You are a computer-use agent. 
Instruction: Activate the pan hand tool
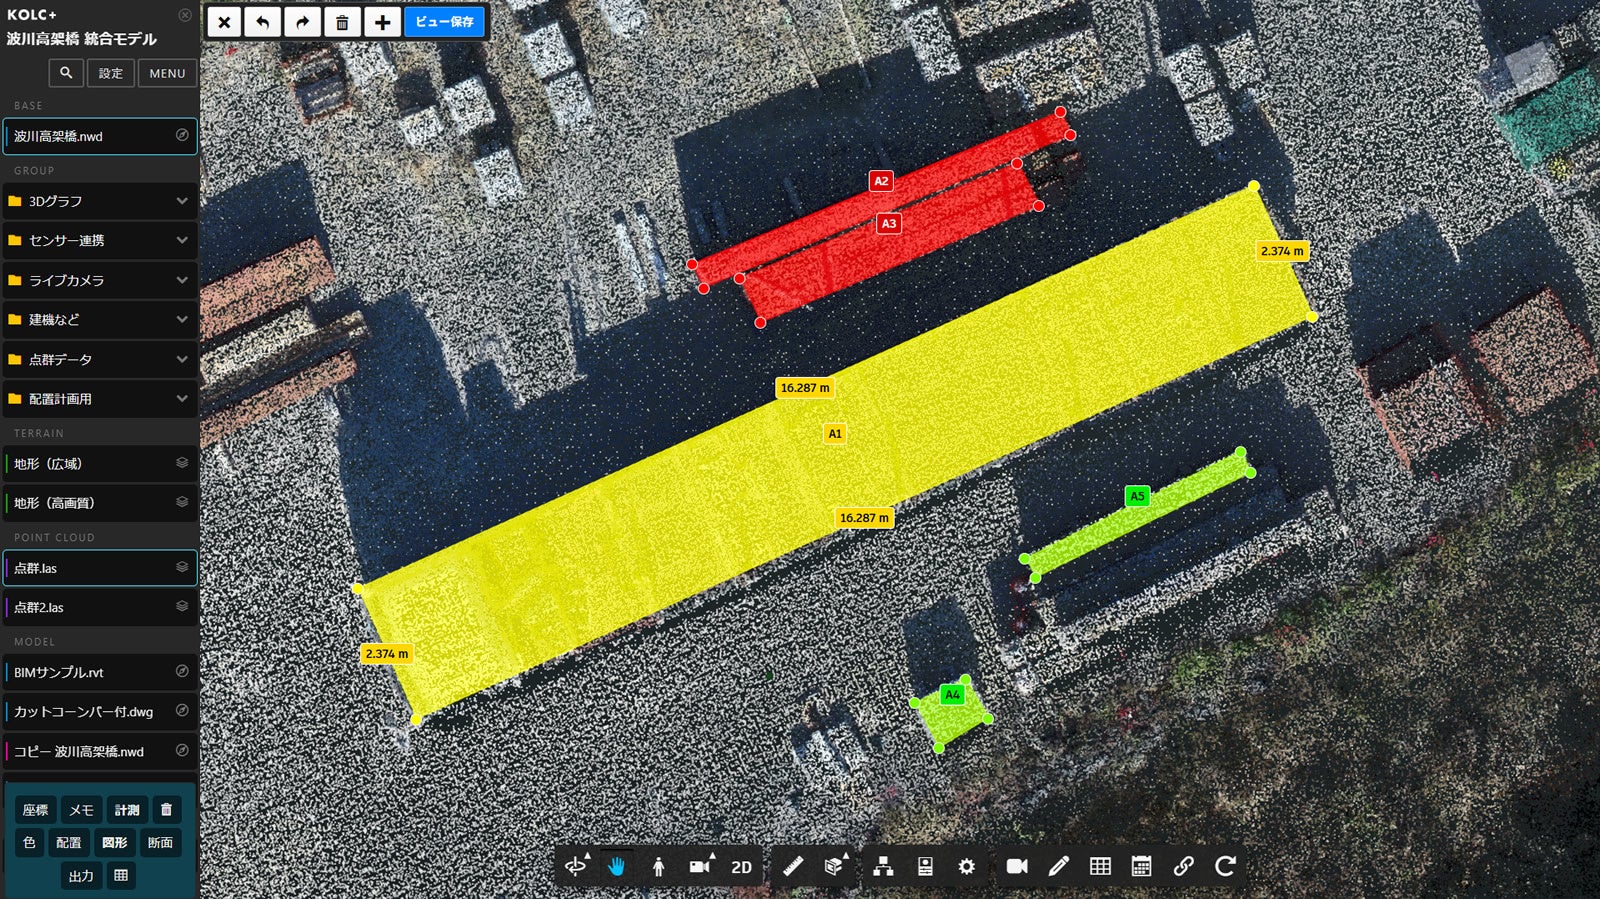616,866
